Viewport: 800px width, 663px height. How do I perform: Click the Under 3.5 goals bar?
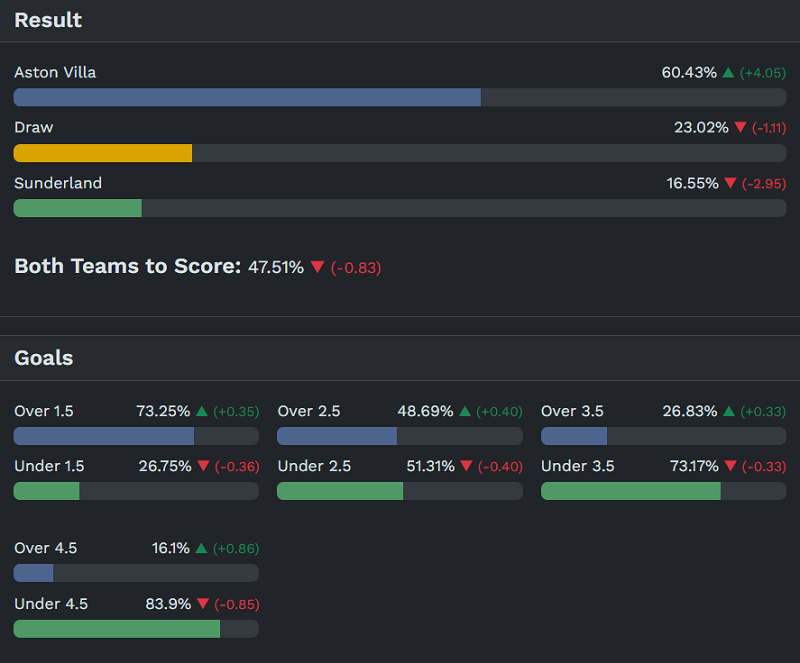pos(630,491)
